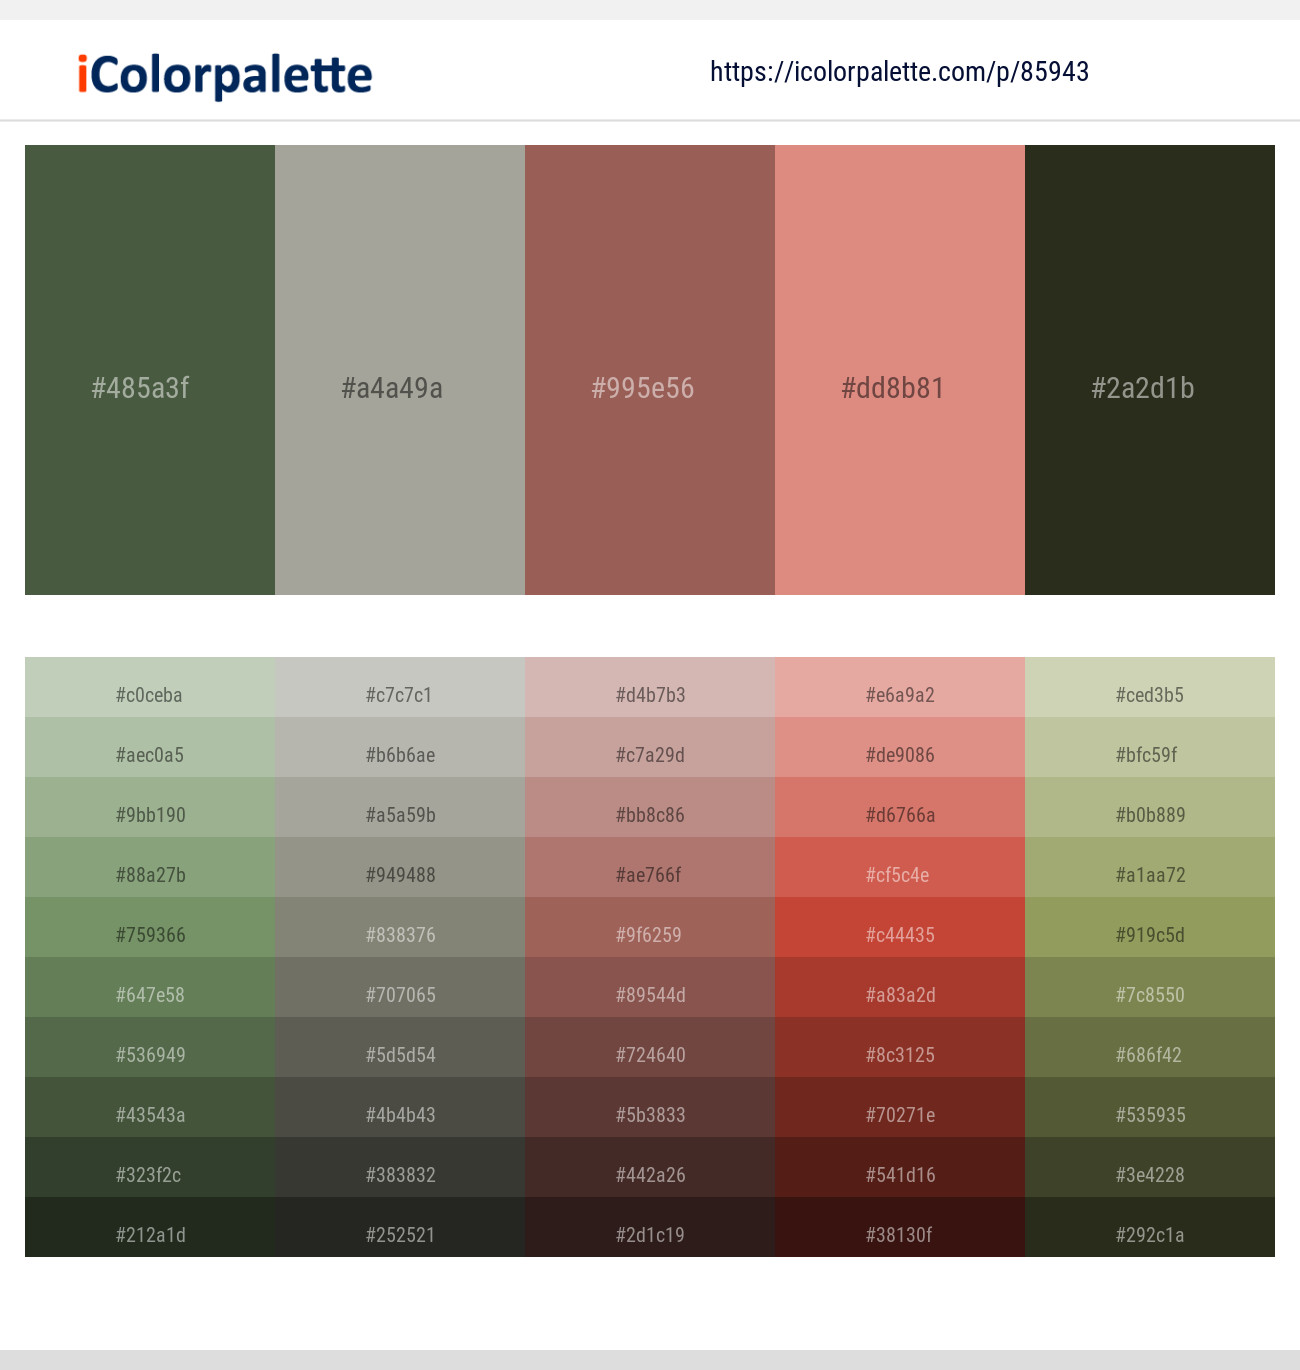Click the iColorpalette logo

click(x=221, y=74)
